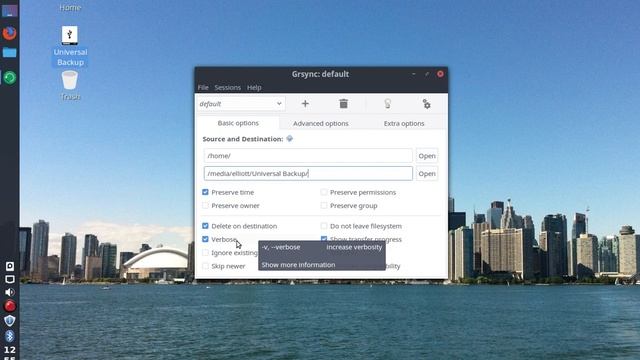
Task: Enable Preserve group checkbox
Action: 324,205
